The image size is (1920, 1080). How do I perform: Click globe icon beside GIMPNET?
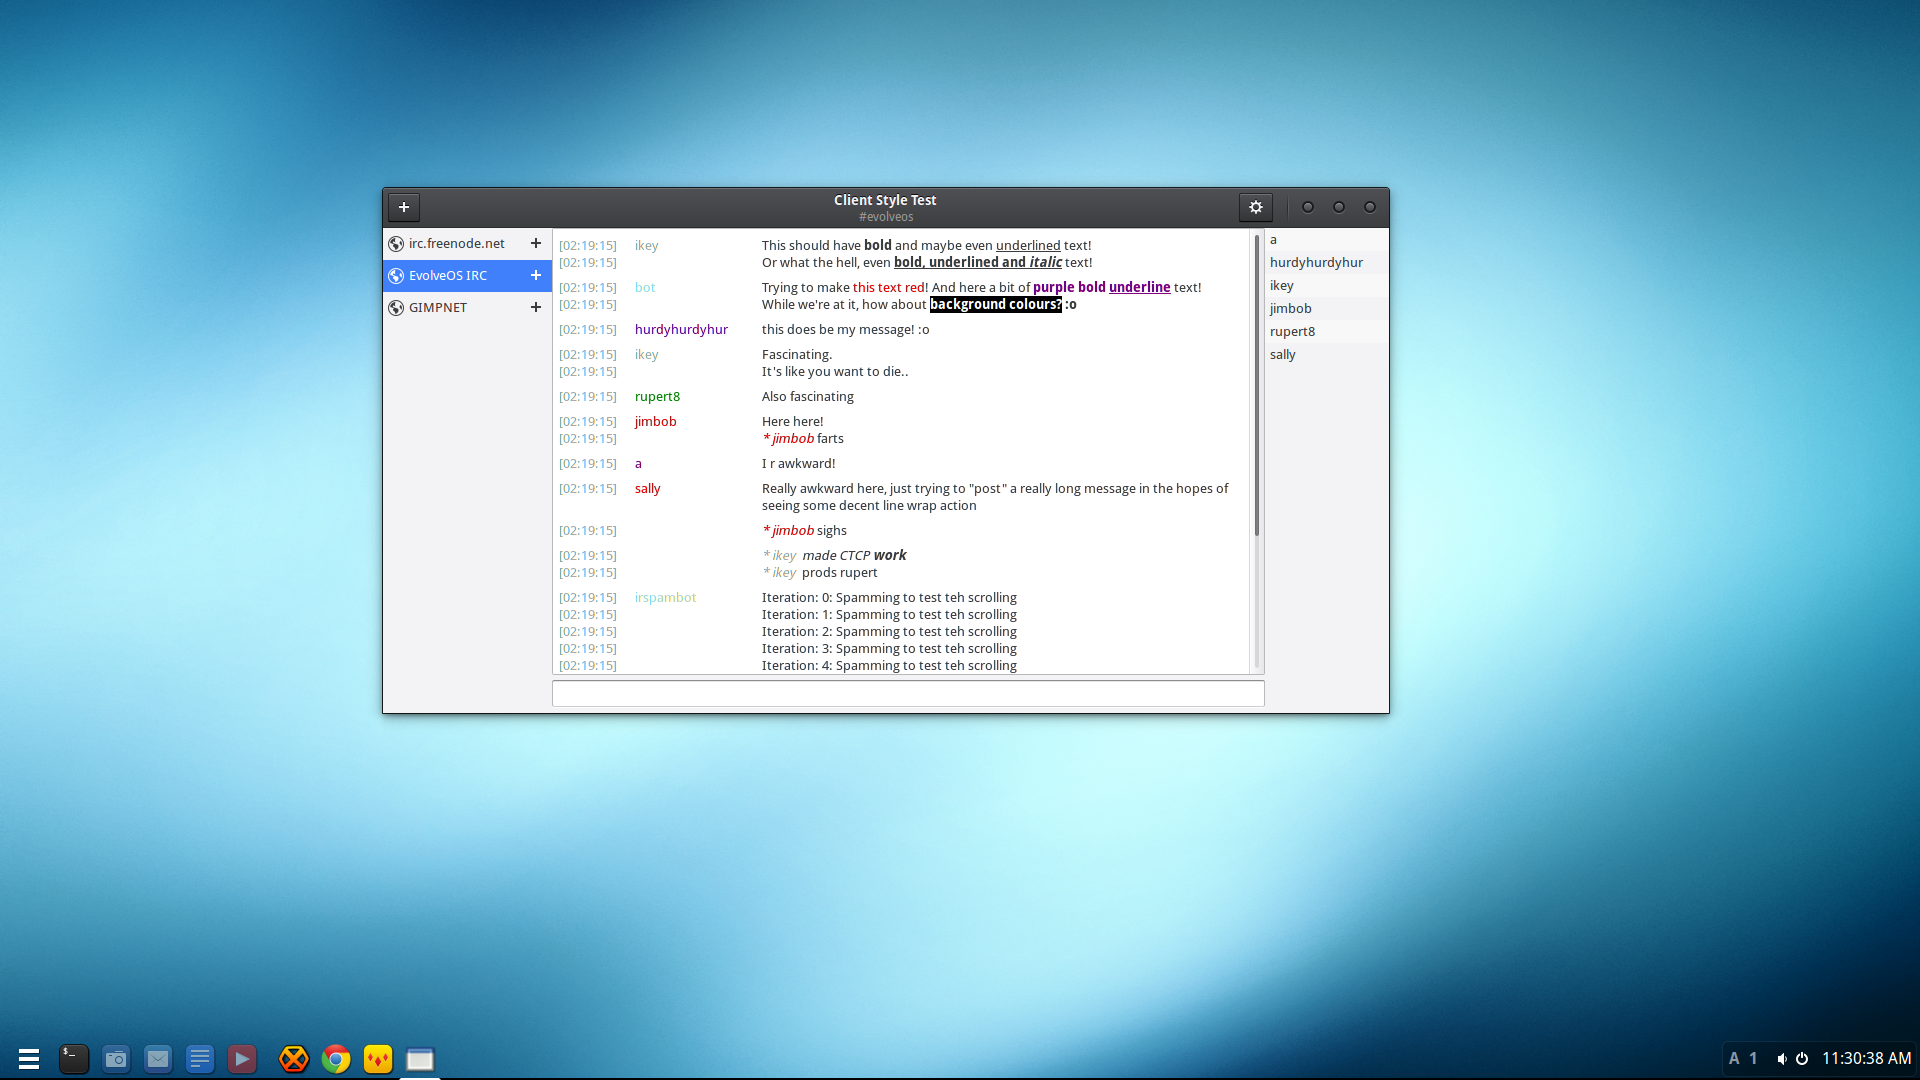click(396, 308)
